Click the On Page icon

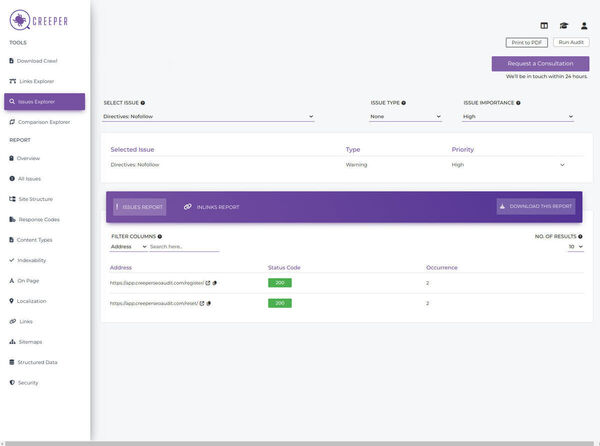tap(12, 280)
